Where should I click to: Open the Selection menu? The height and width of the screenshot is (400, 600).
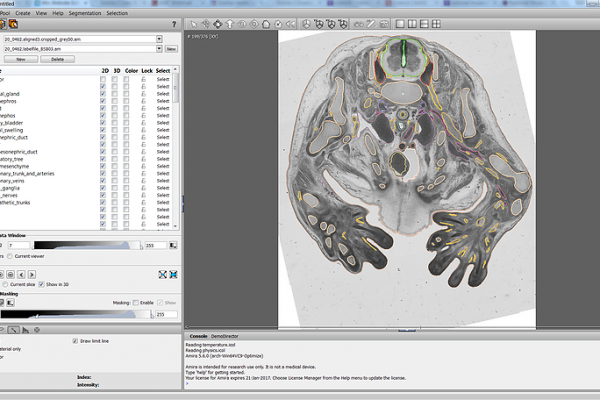117,13
